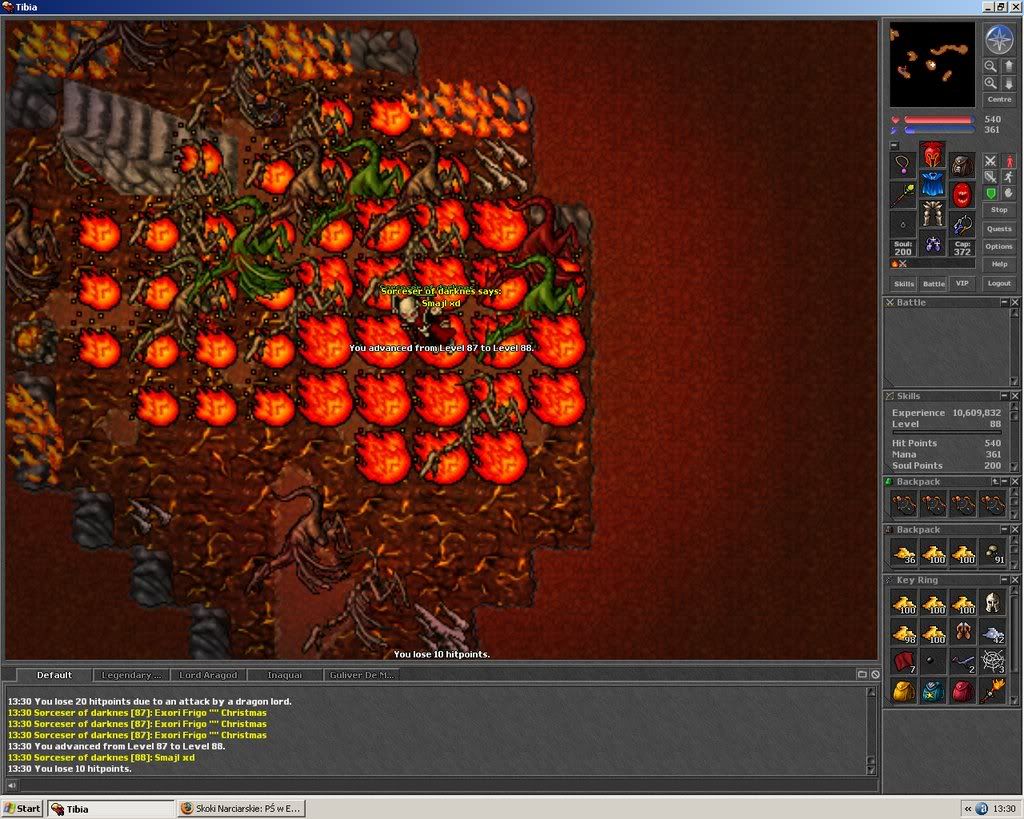Viewport: 1024px width, 819px height.
Task: Open the Legendary chat channel tab
Action: coord(131,675)
